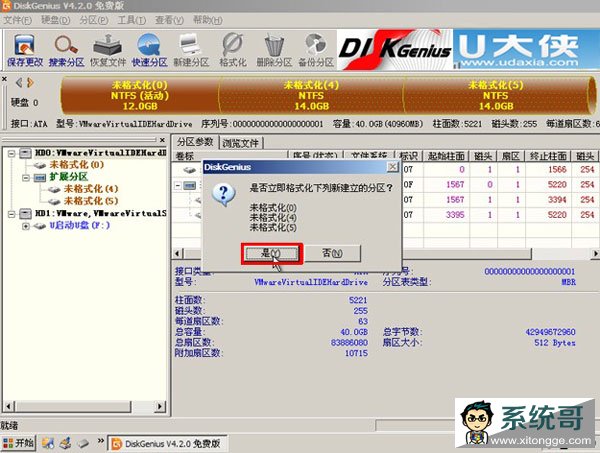This screenshot has width=600, height=453.
Task: Open the 搜索分区 search partition tool
Action: (x=66, y=50)
